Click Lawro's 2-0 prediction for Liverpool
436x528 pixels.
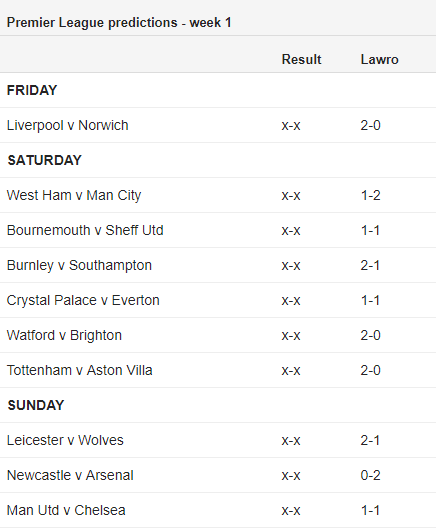pyautogui.click(x=370, y=126)
